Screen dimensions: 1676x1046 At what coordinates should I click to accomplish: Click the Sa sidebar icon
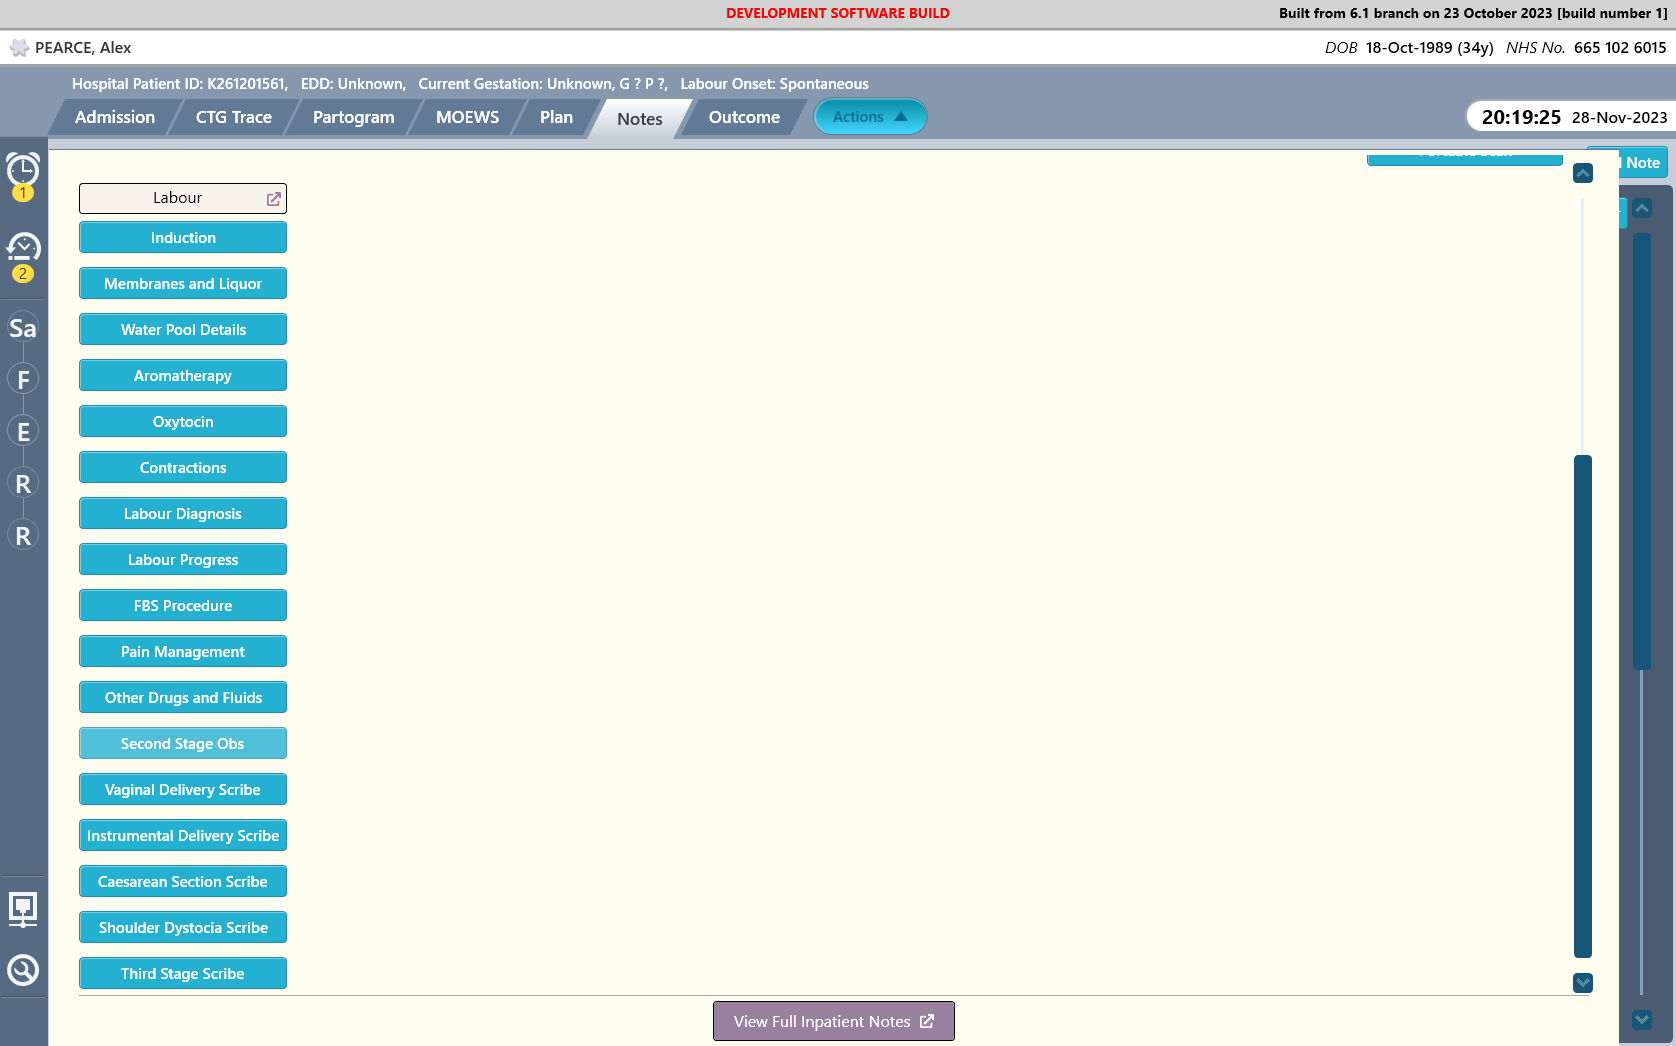tap(23, 328)
